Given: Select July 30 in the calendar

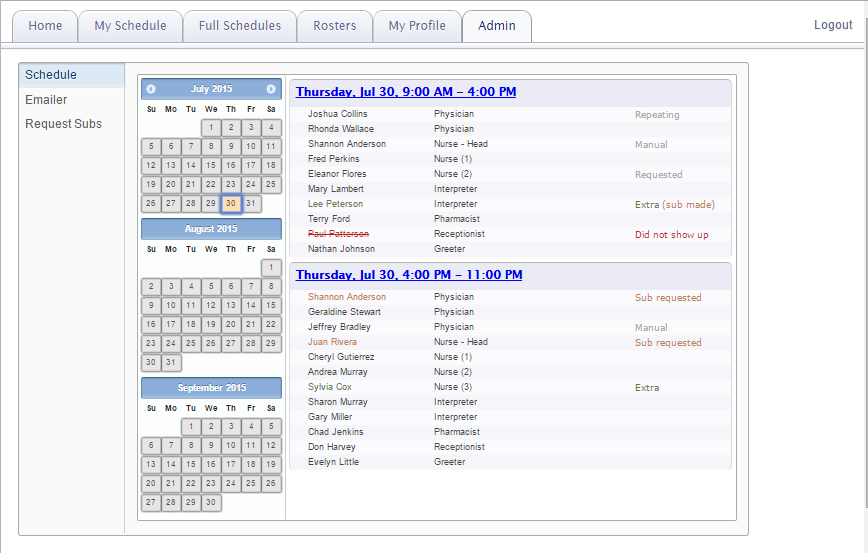Looking at the screenshot, I should pyautogui.click(x=231, y=203).
